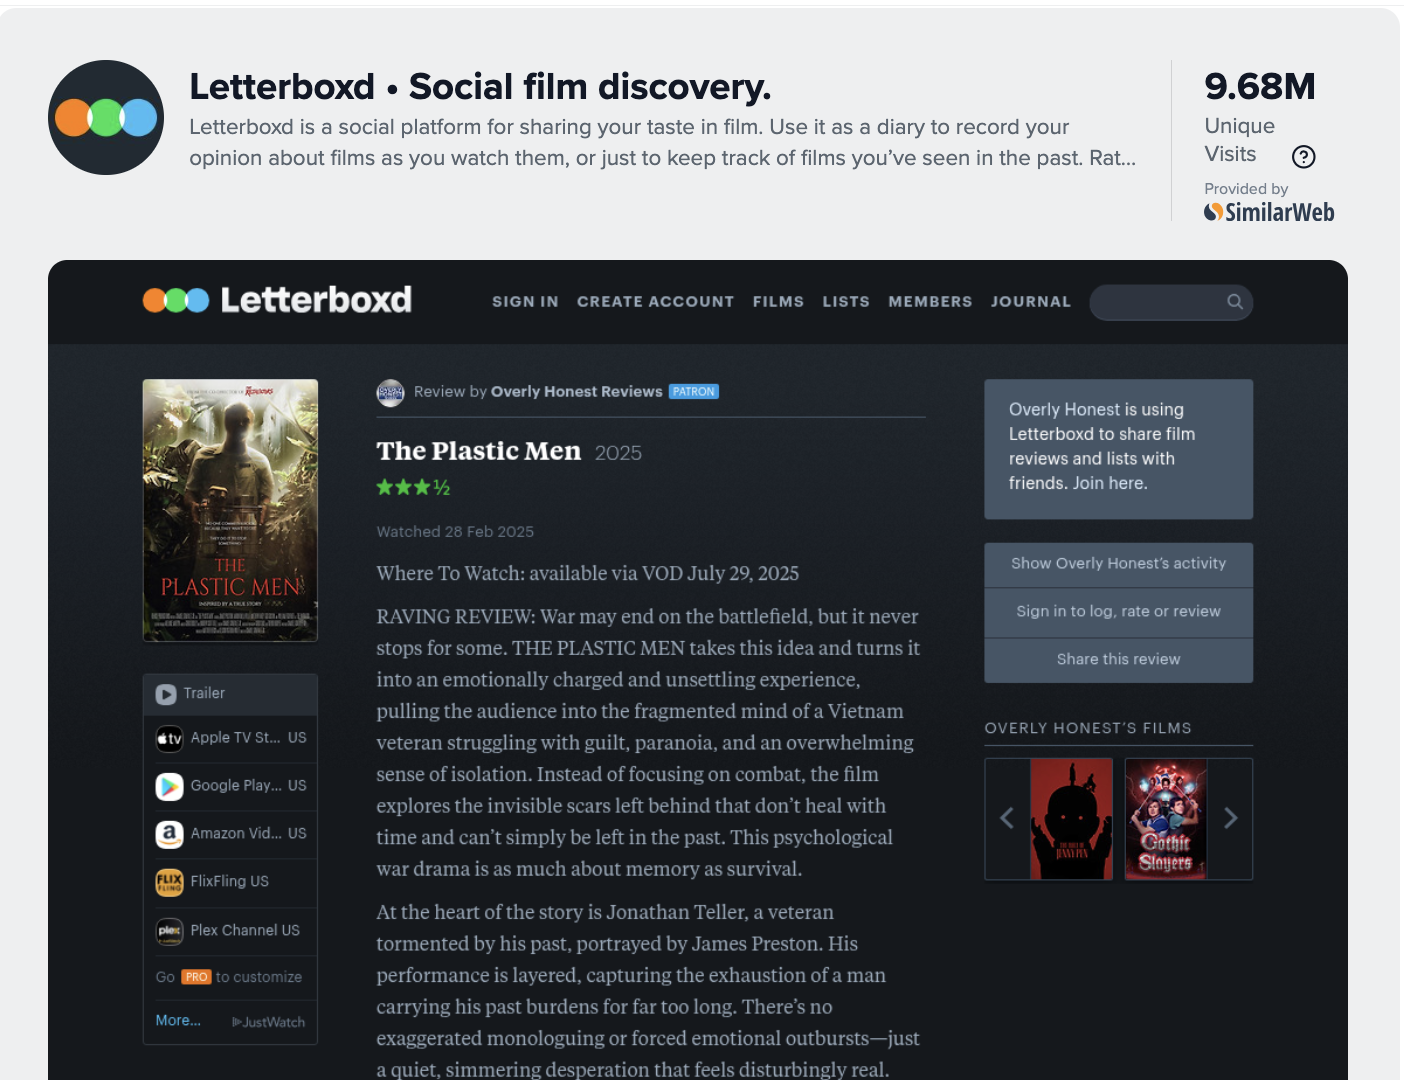The width and height of the screenshot is (1404, 1080).
Task: Click the Letterboxd header logo
Action: [x=277, y=300]
